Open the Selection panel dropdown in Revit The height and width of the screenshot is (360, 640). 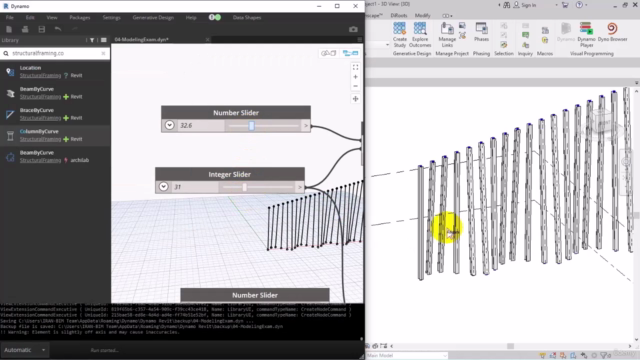click(504, 53)
